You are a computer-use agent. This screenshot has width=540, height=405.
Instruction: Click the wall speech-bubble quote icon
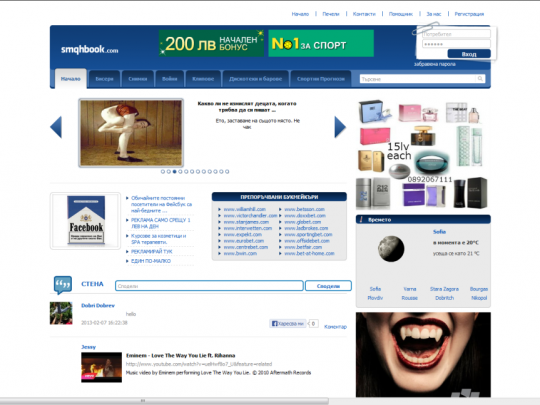[63, 285]
